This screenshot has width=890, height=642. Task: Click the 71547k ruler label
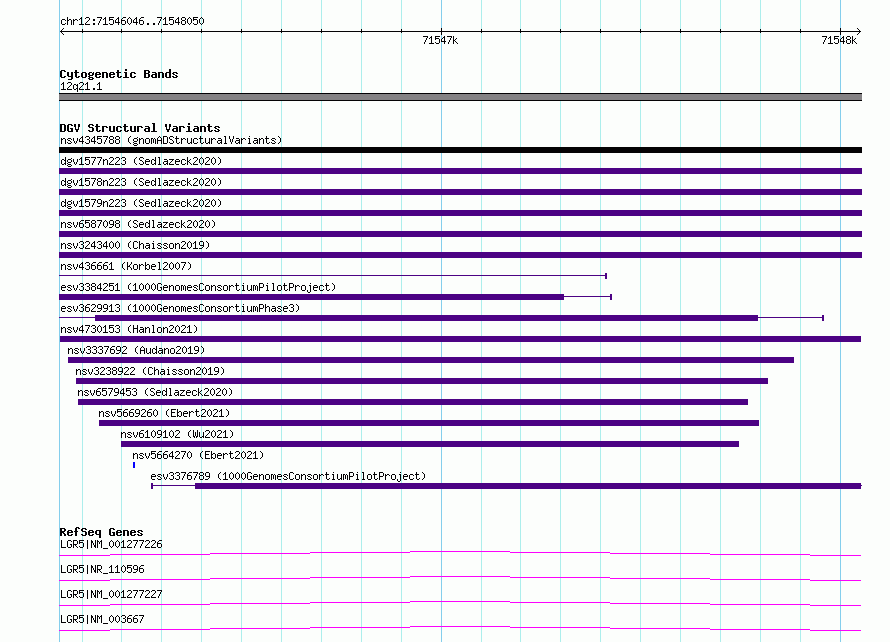click(x=440, y=40)
